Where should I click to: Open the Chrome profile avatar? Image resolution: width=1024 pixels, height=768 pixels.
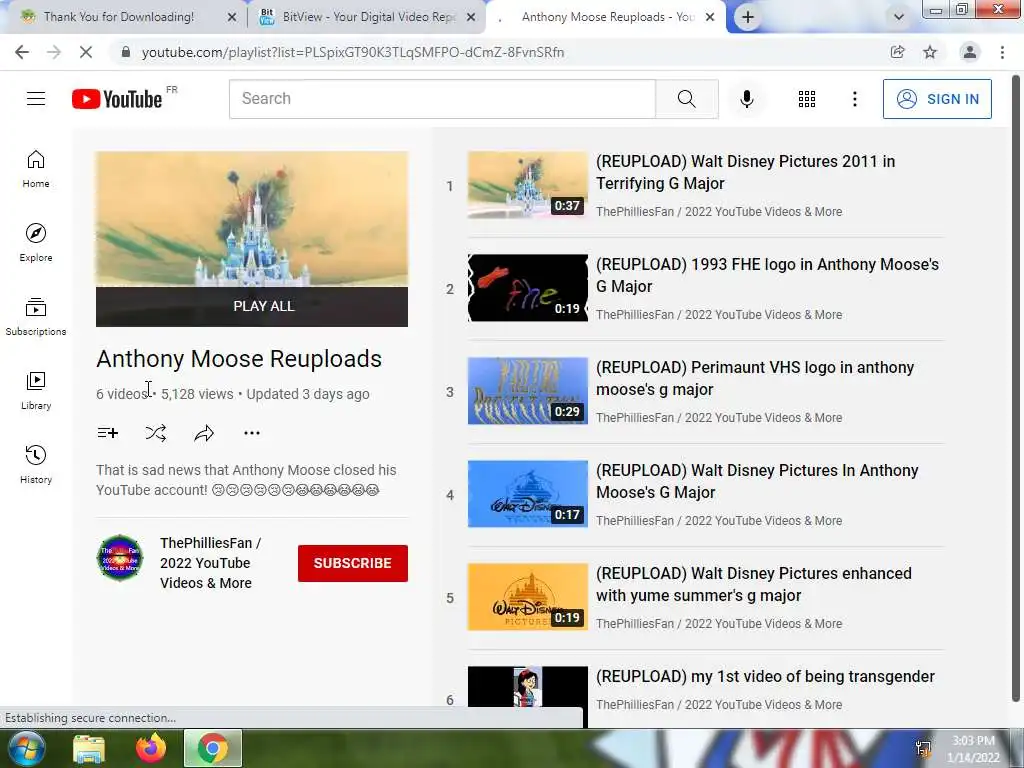[970, 52]
